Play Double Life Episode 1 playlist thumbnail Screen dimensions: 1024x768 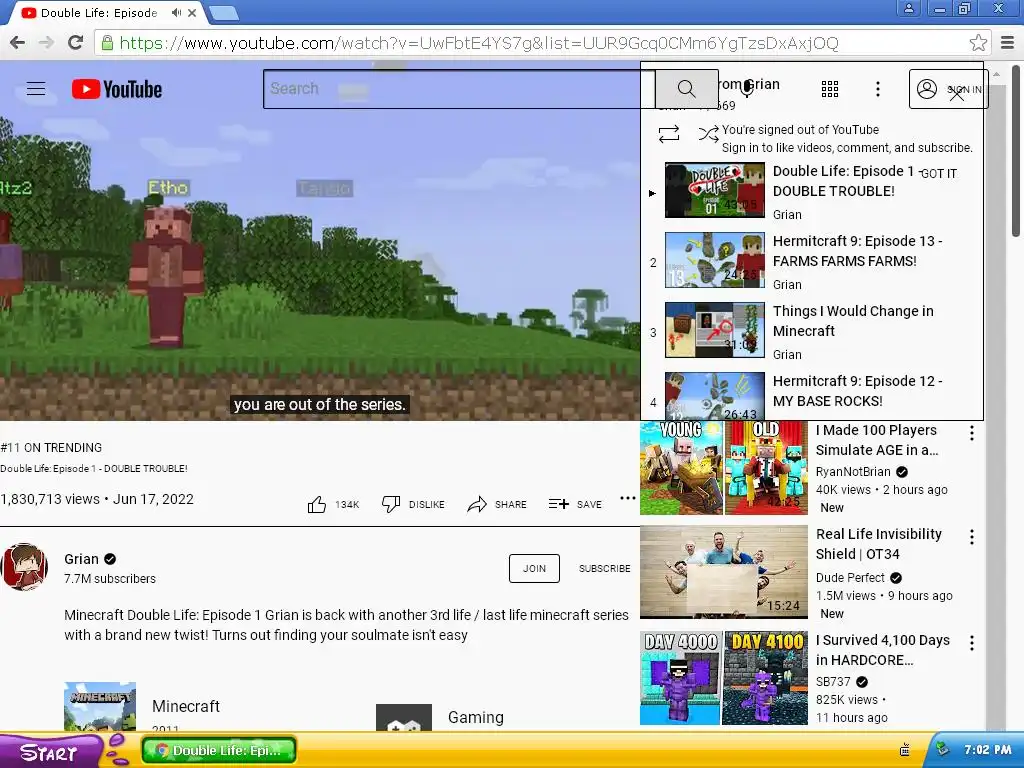coord(714,190)
